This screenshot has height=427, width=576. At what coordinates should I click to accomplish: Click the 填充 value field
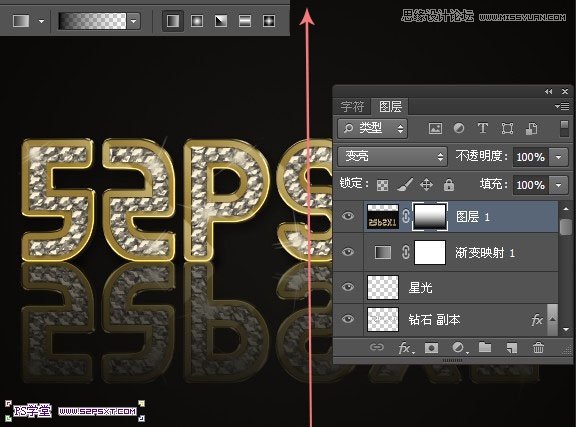point(530,185)
